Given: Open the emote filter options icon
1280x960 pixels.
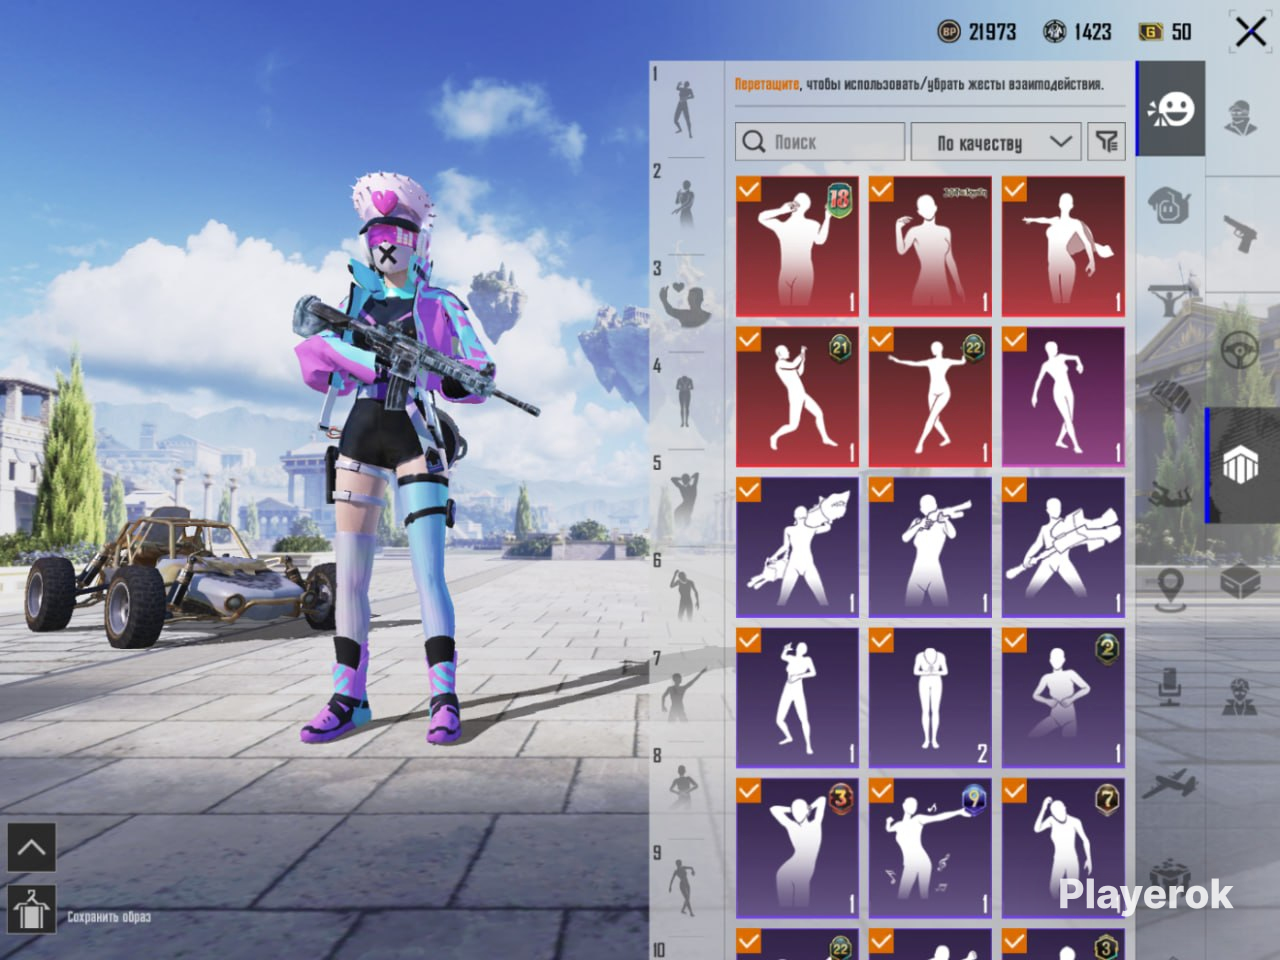Looking at the screenshot, I should point(1107,142).
